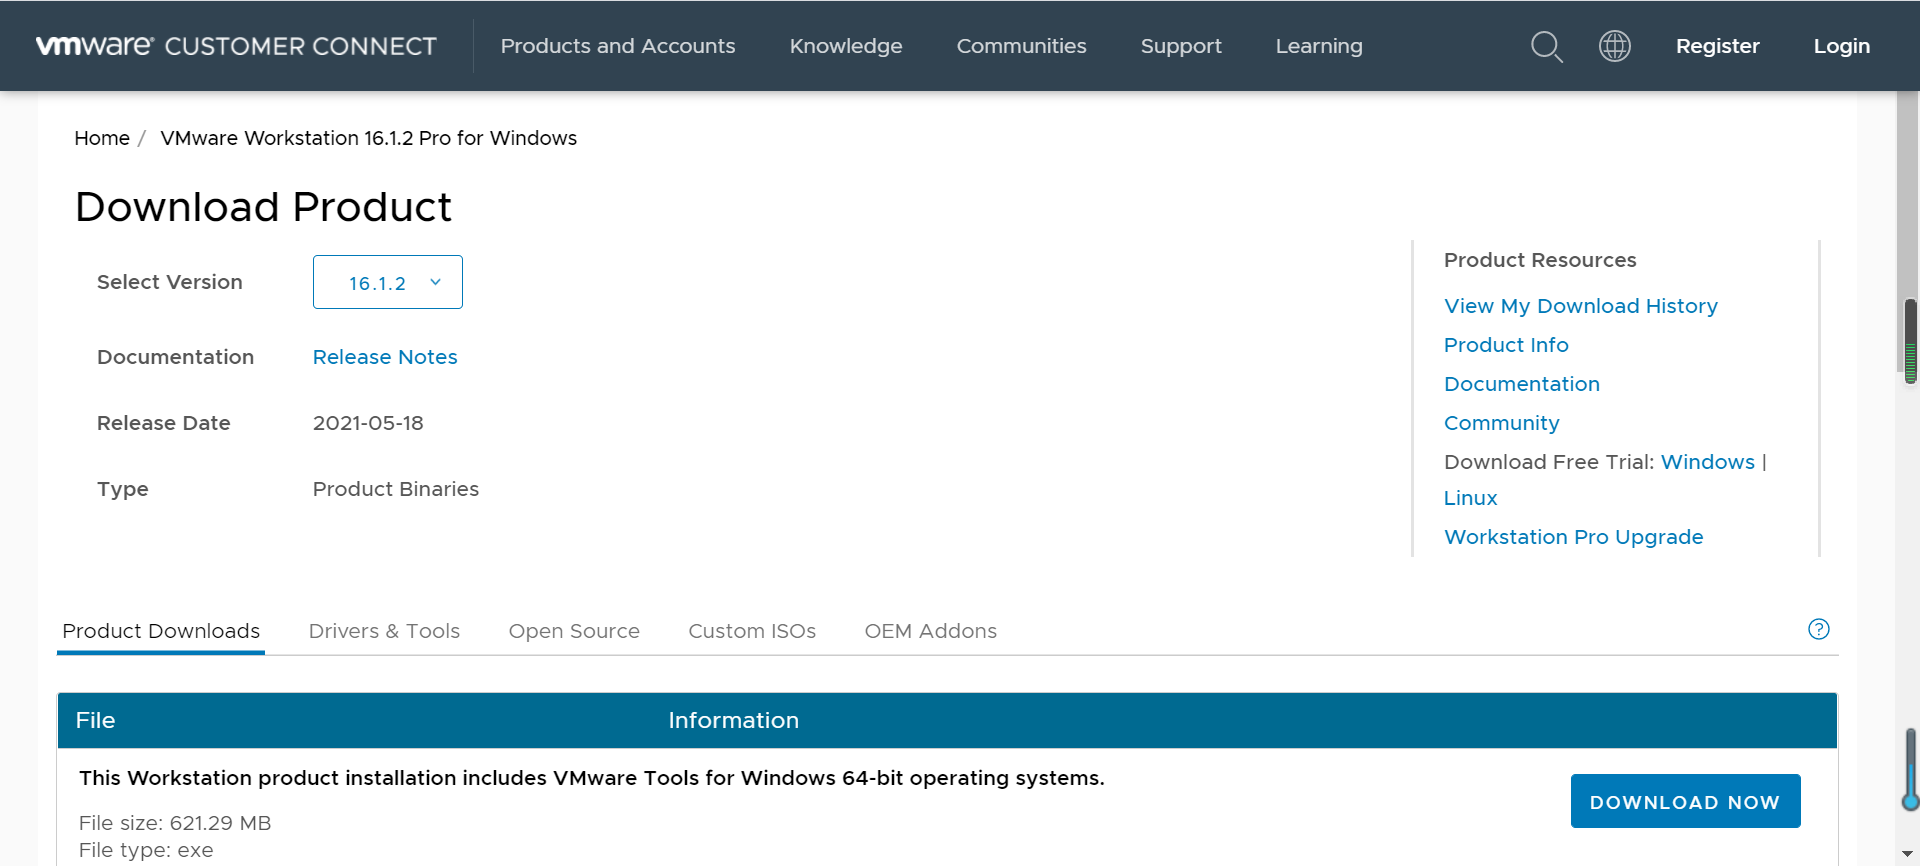Click the File type: exe text
The width and height of the screenshot is (1920, 866).
[x=146, y=850]
